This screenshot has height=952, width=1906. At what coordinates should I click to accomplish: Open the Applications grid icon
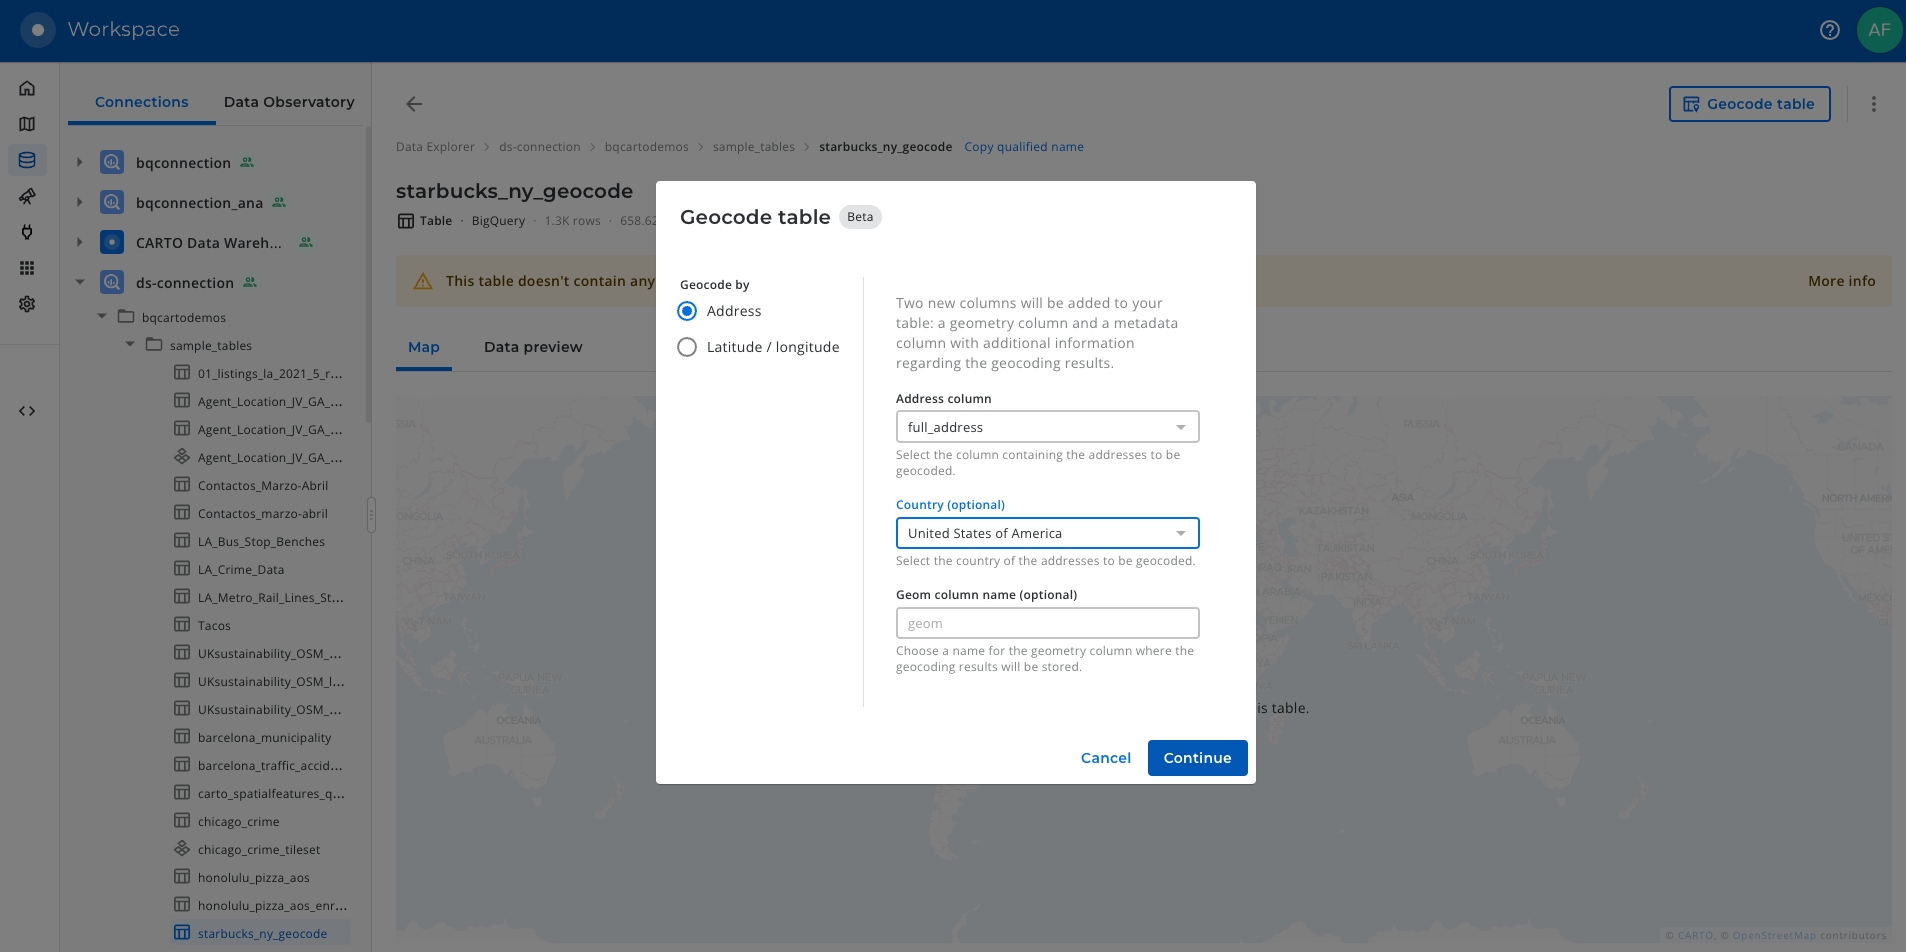pyautogui.click(x=27, y=268)
